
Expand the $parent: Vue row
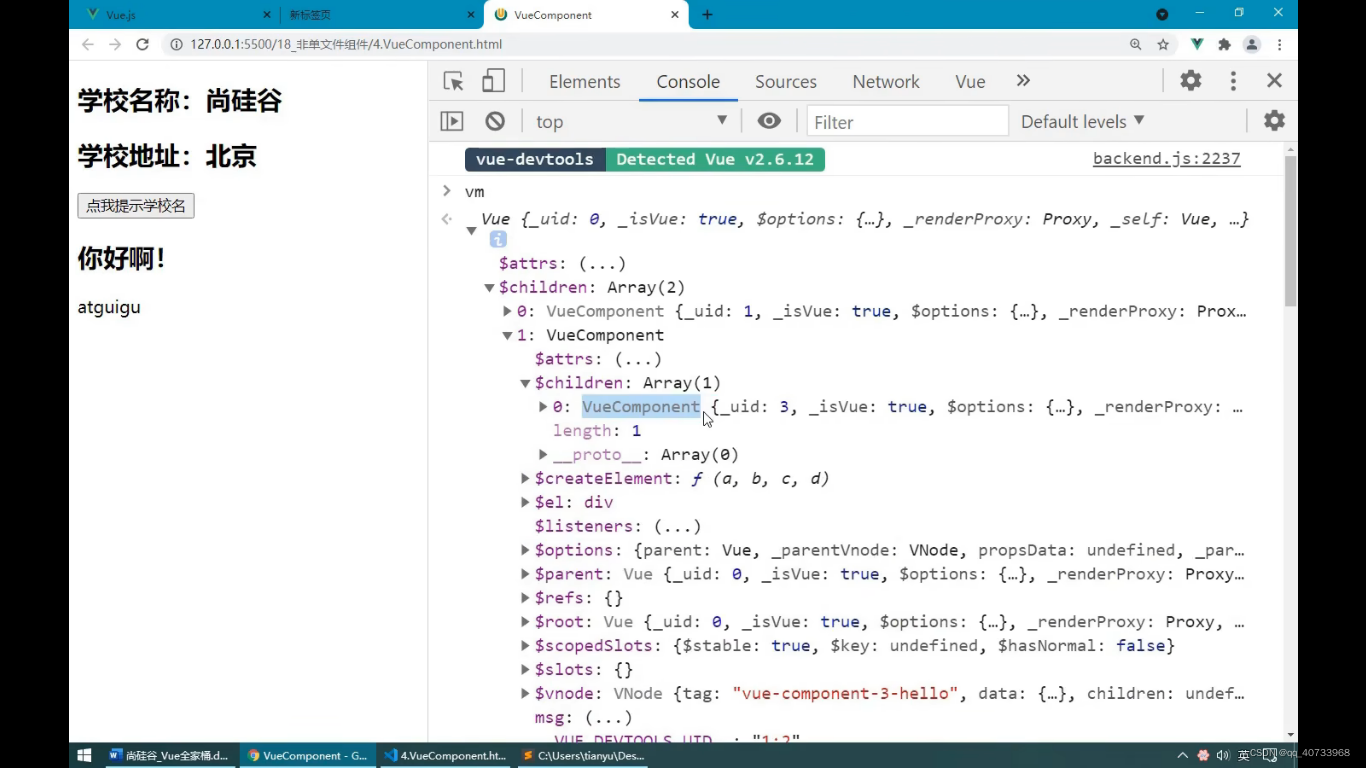coord(525,574)
